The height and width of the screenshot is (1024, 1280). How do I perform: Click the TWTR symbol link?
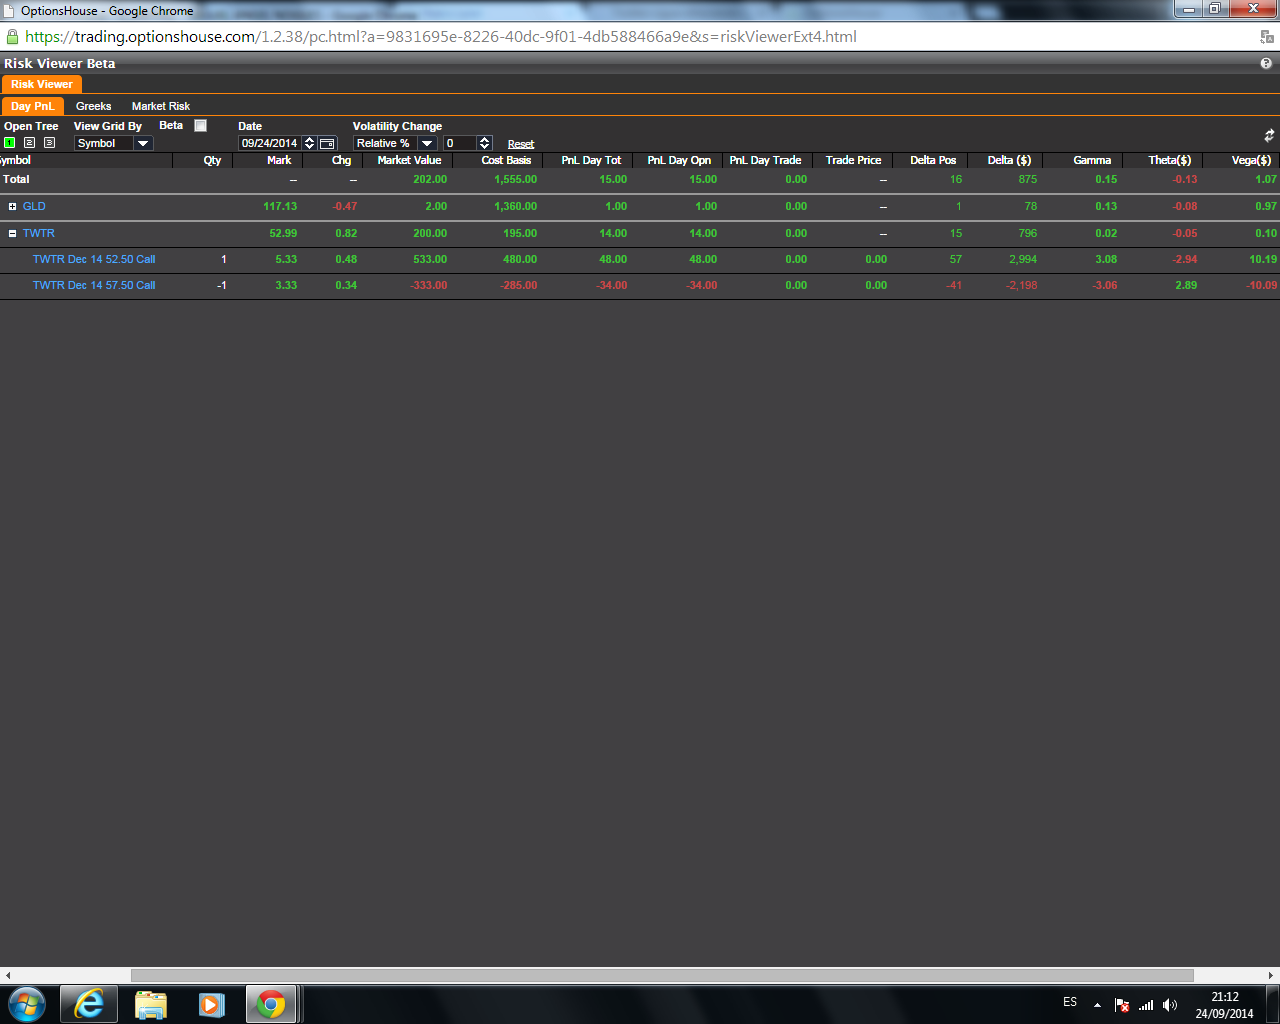coord(39,233)
